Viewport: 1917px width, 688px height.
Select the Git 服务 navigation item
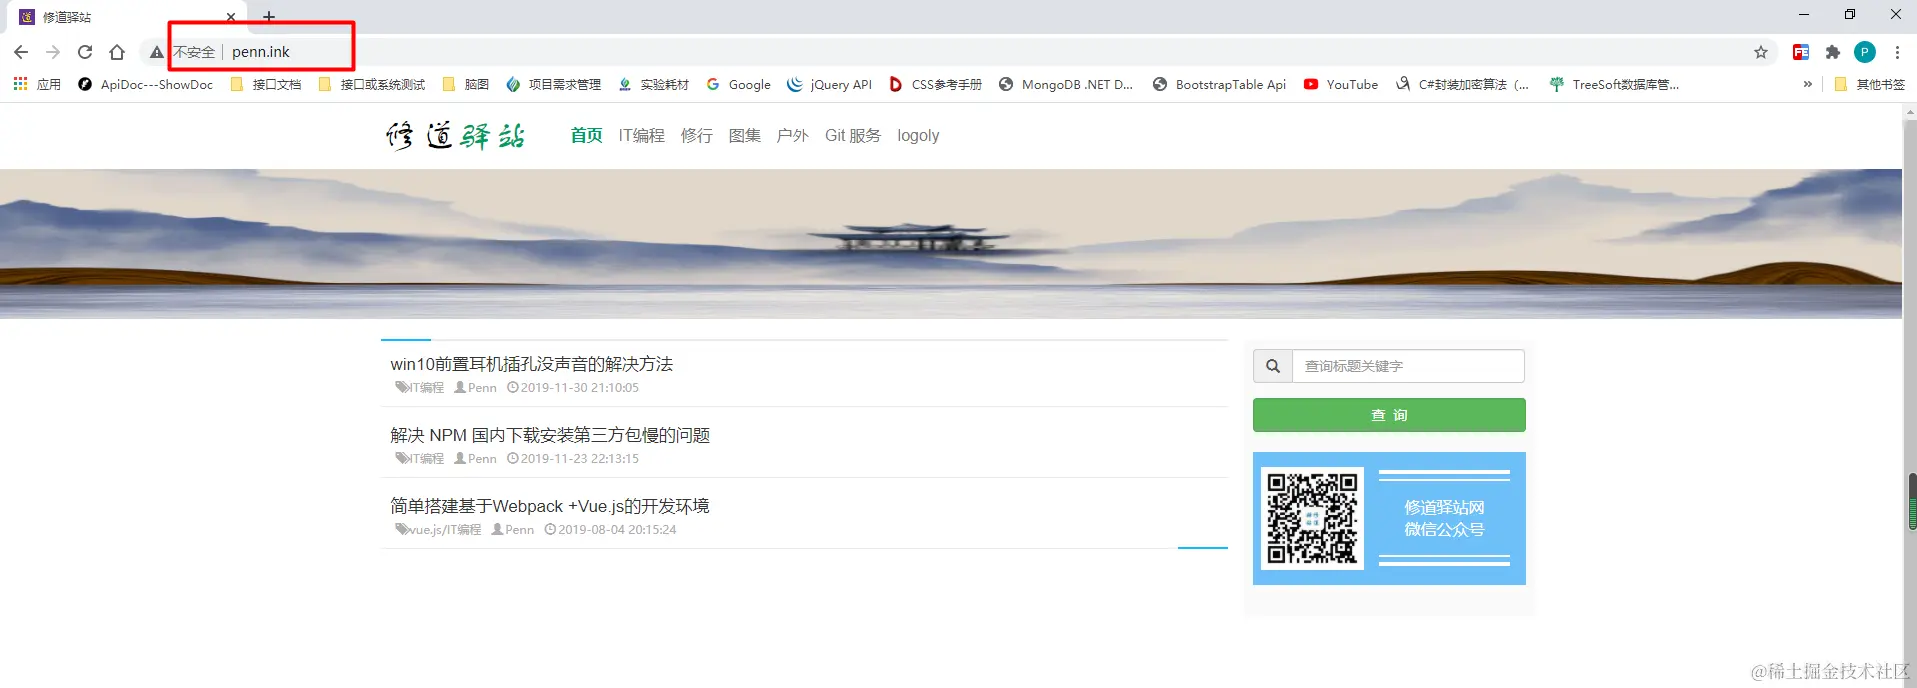coord(853,135)
